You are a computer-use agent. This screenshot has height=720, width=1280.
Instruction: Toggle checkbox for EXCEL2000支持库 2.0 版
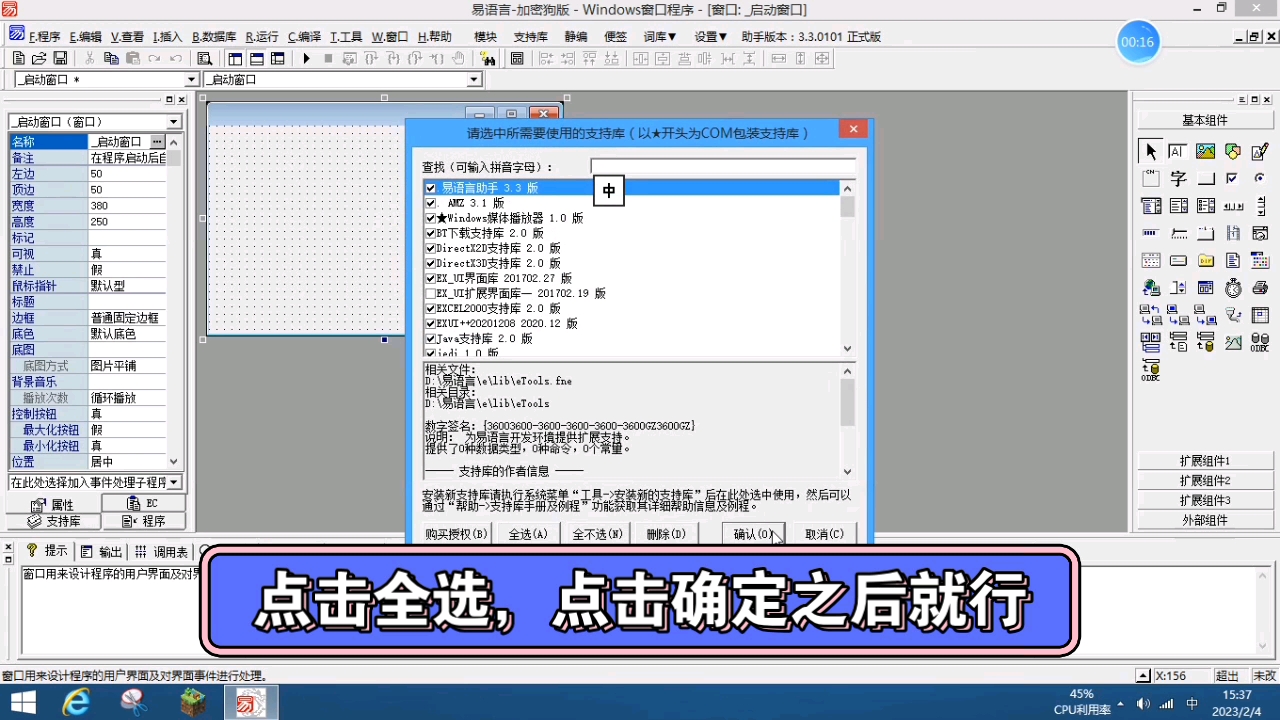pyautogui.click(x=431, y=309)
